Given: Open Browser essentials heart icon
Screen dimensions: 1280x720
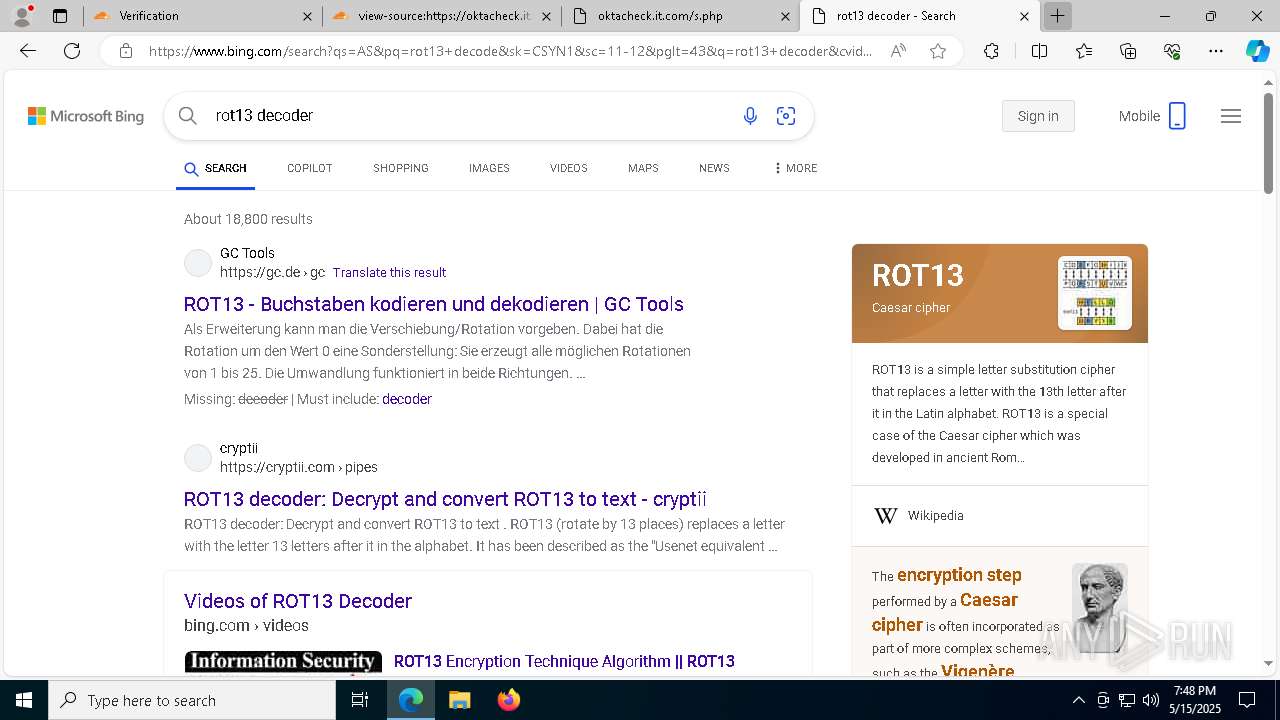Looking at the screenshot, I should 1172,51.
